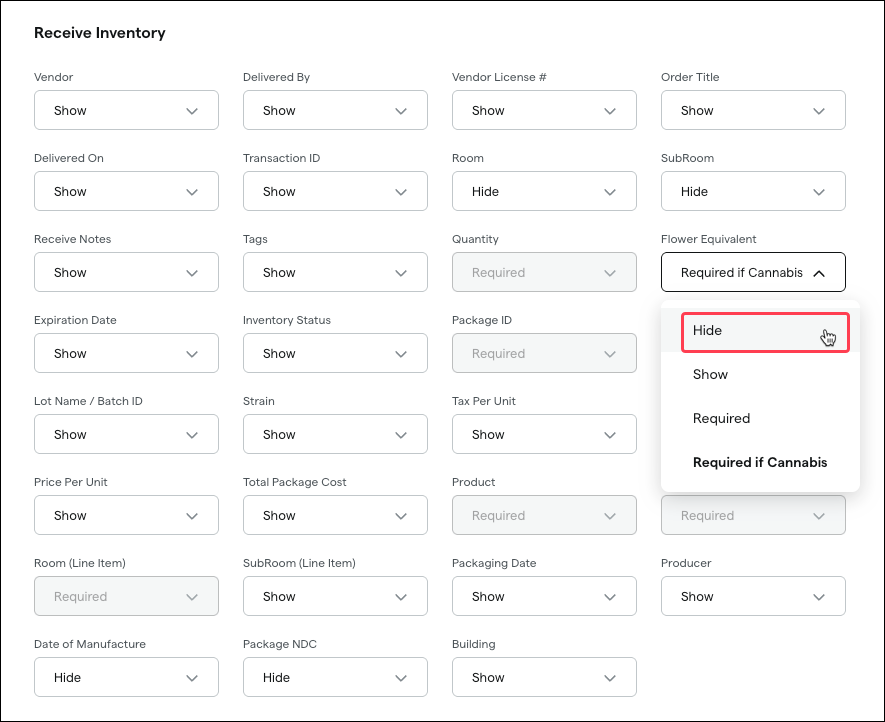This screenshot has height=722, width=885.
Task: Open the Date of Manufacture dropdown
Action: 126,677
